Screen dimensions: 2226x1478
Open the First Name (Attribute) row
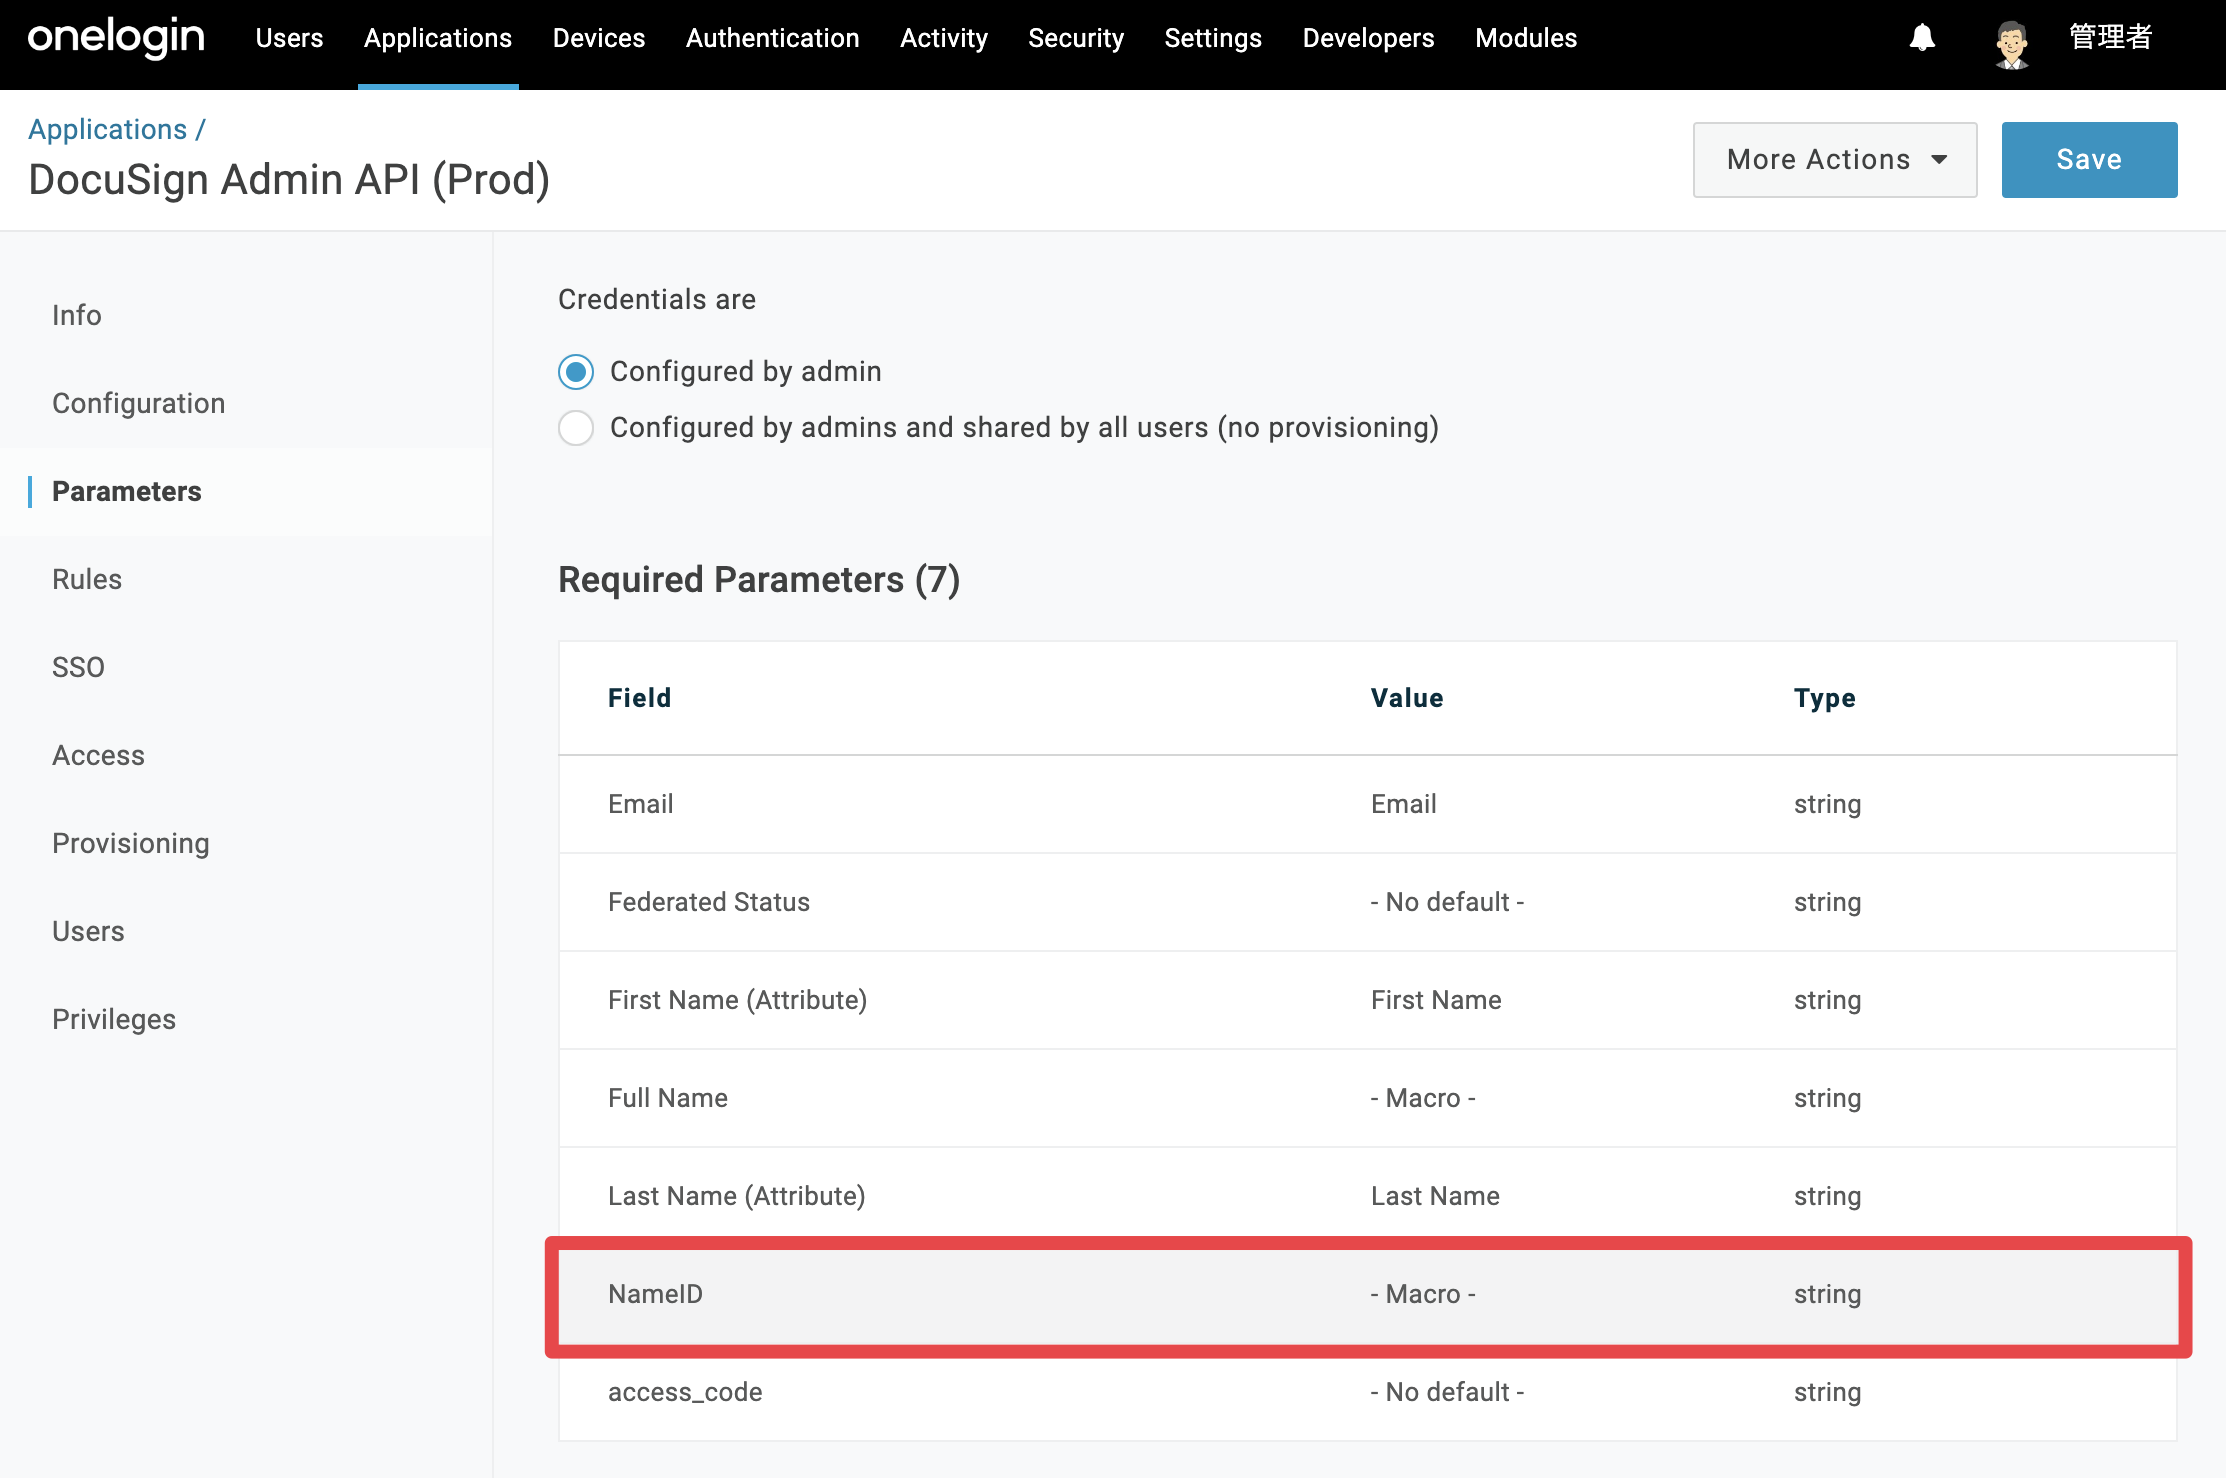click(1368, 1001)
